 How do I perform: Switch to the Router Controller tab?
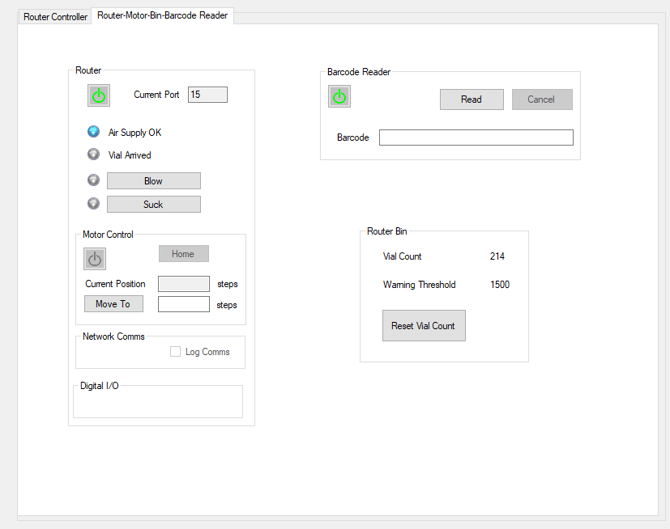pyautogui.click(x=55, y=17)
